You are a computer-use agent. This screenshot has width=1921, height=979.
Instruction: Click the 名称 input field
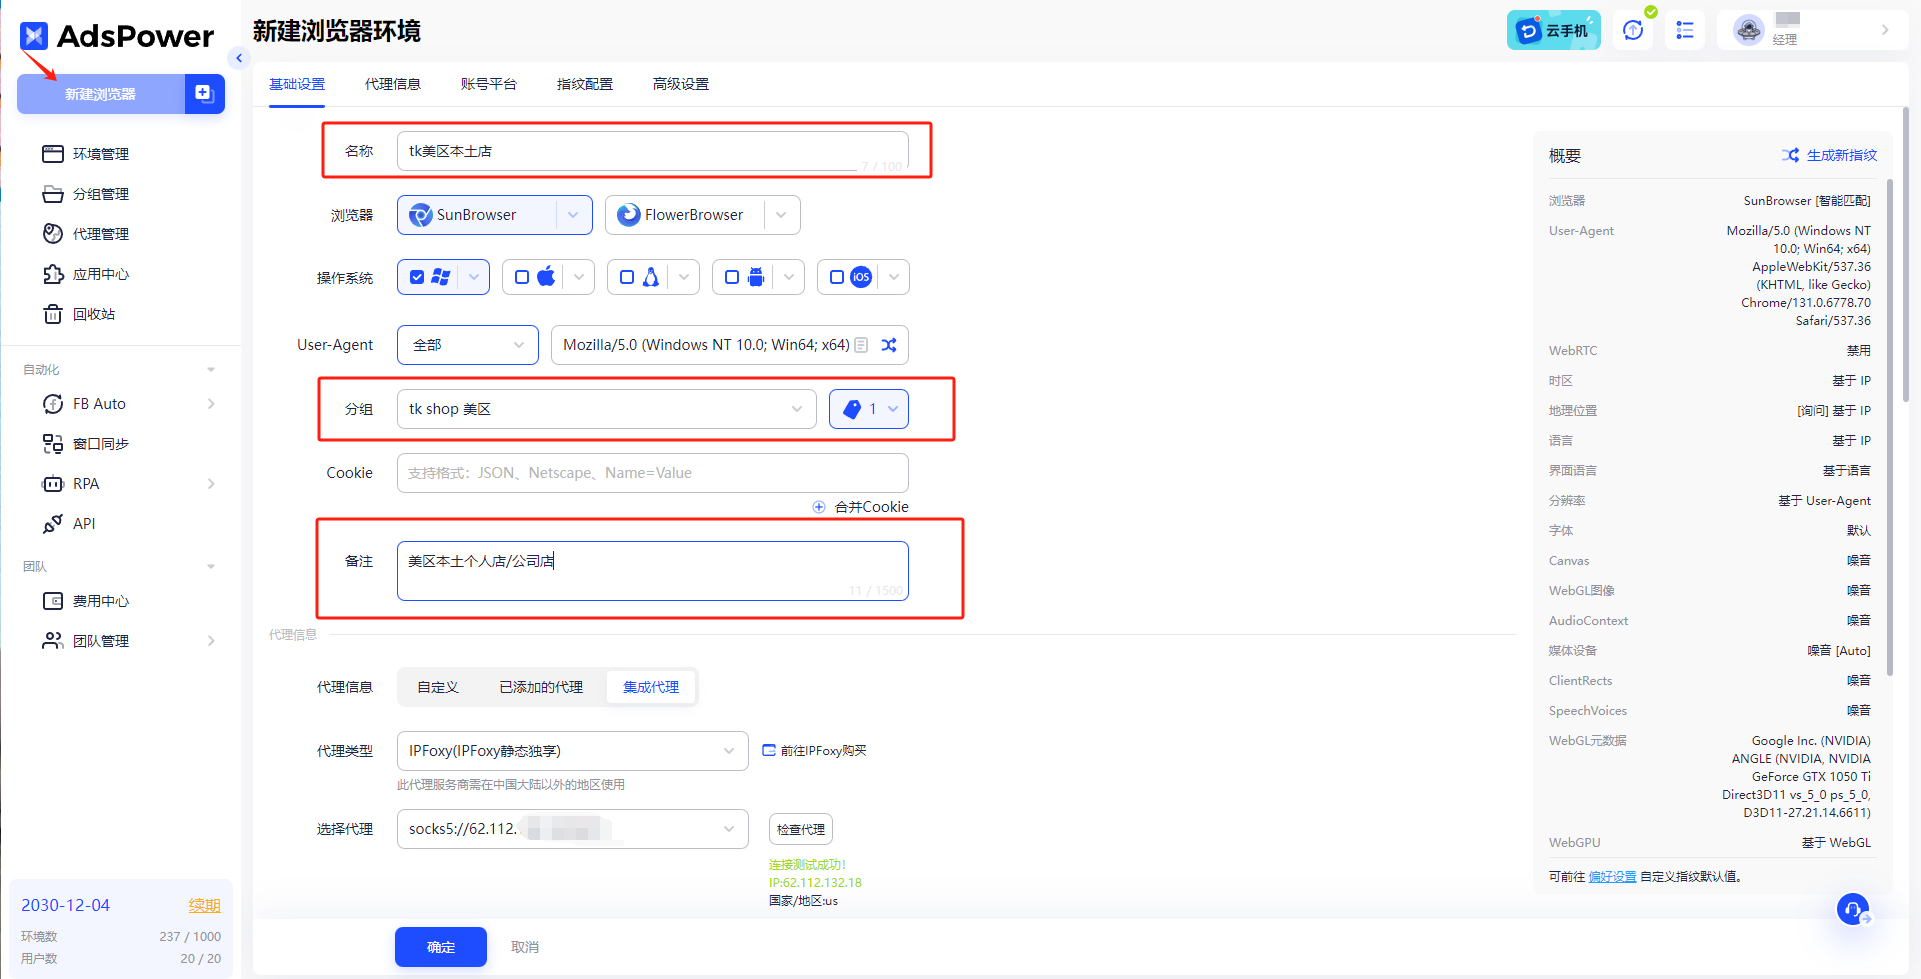pyautogui.click(x=653, y=152)
